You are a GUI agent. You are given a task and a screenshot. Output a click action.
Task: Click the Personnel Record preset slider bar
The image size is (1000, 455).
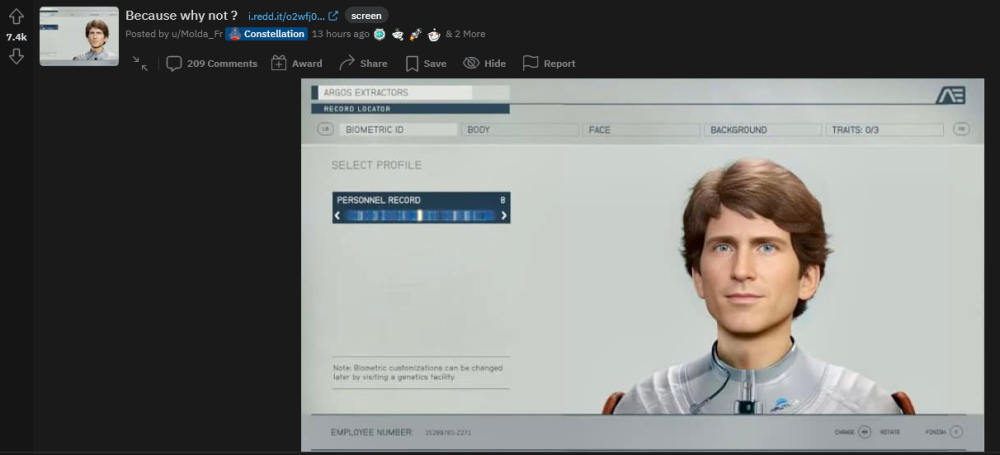coord(420,215)
